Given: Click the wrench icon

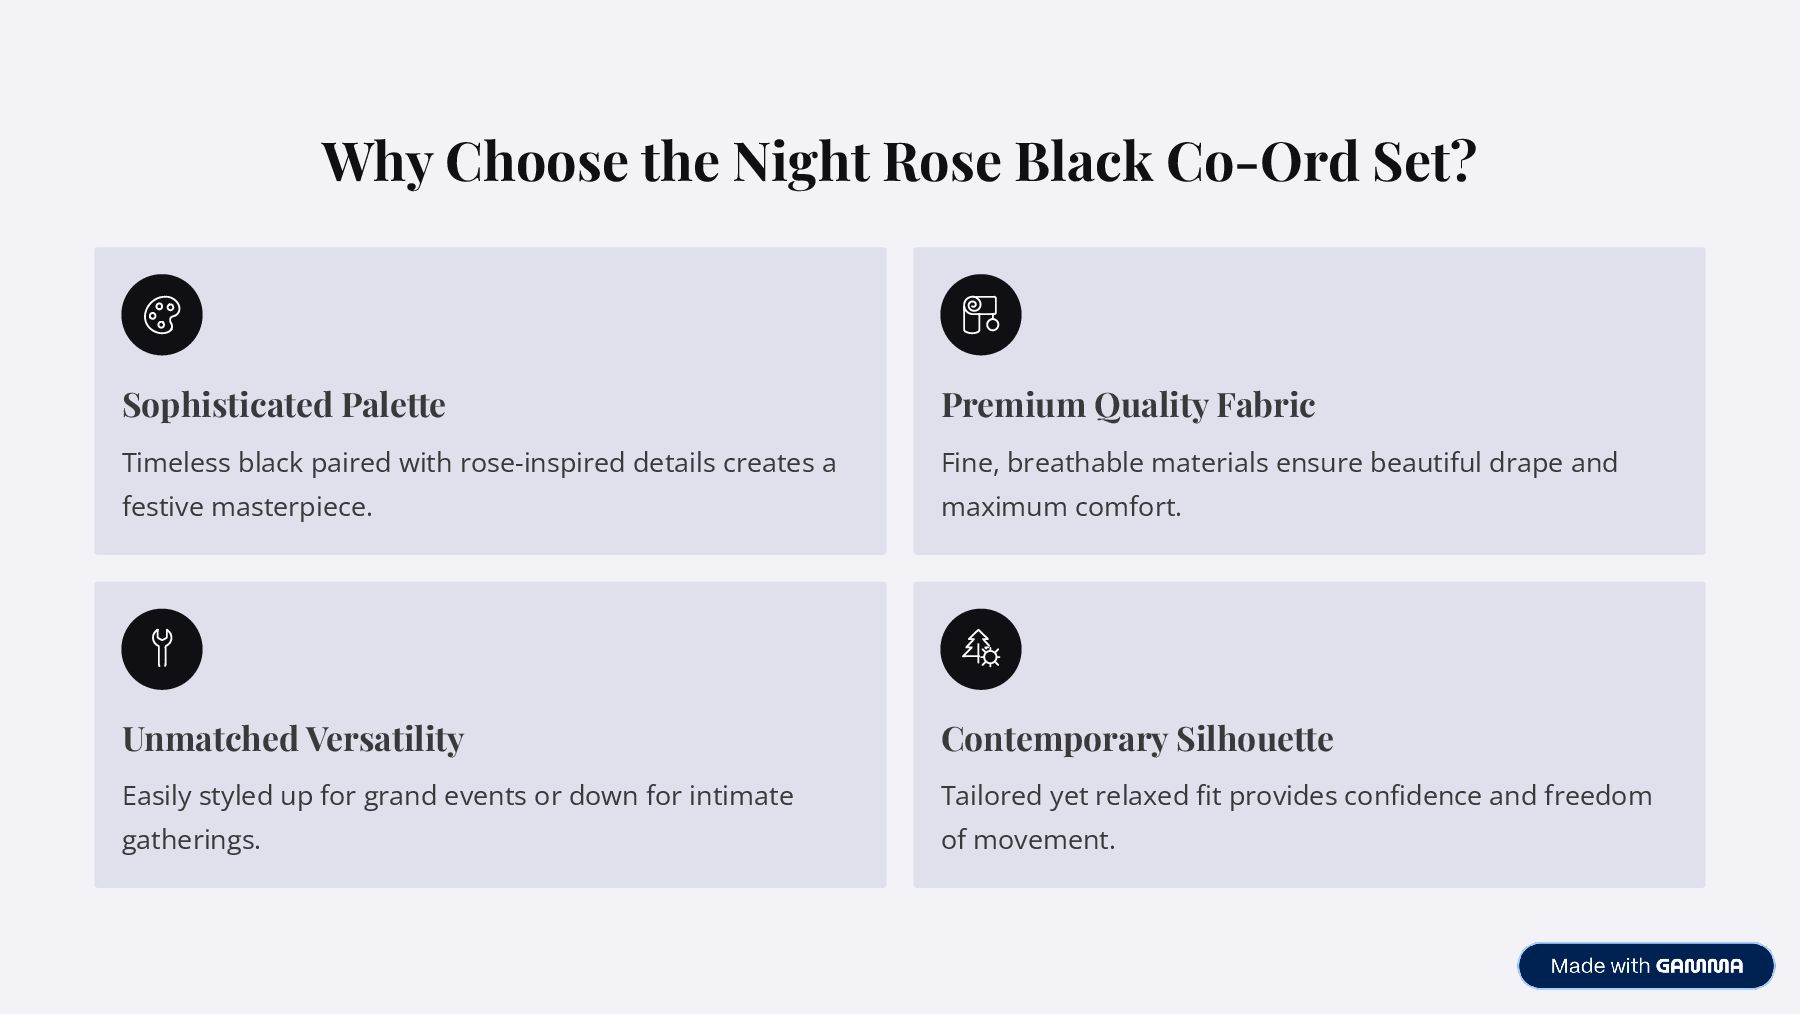Looking at the screenshot, I should pyautogui.click(x=162, y=649).
